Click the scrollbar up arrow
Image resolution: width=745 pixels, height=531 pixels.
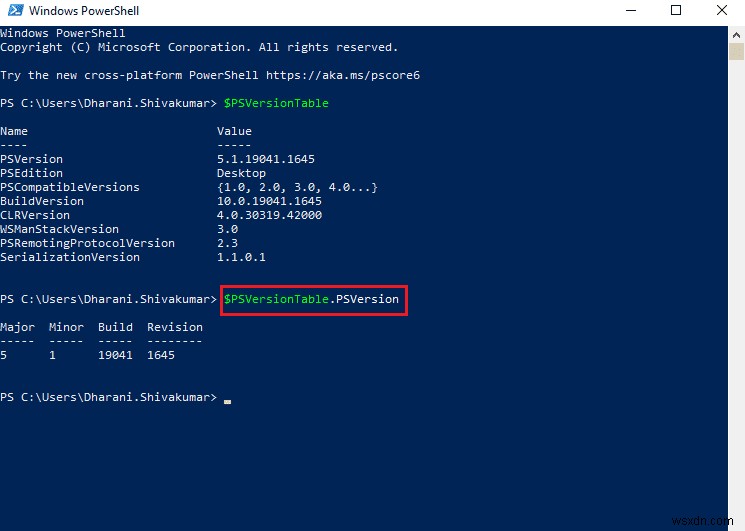(x=736, y=35)
